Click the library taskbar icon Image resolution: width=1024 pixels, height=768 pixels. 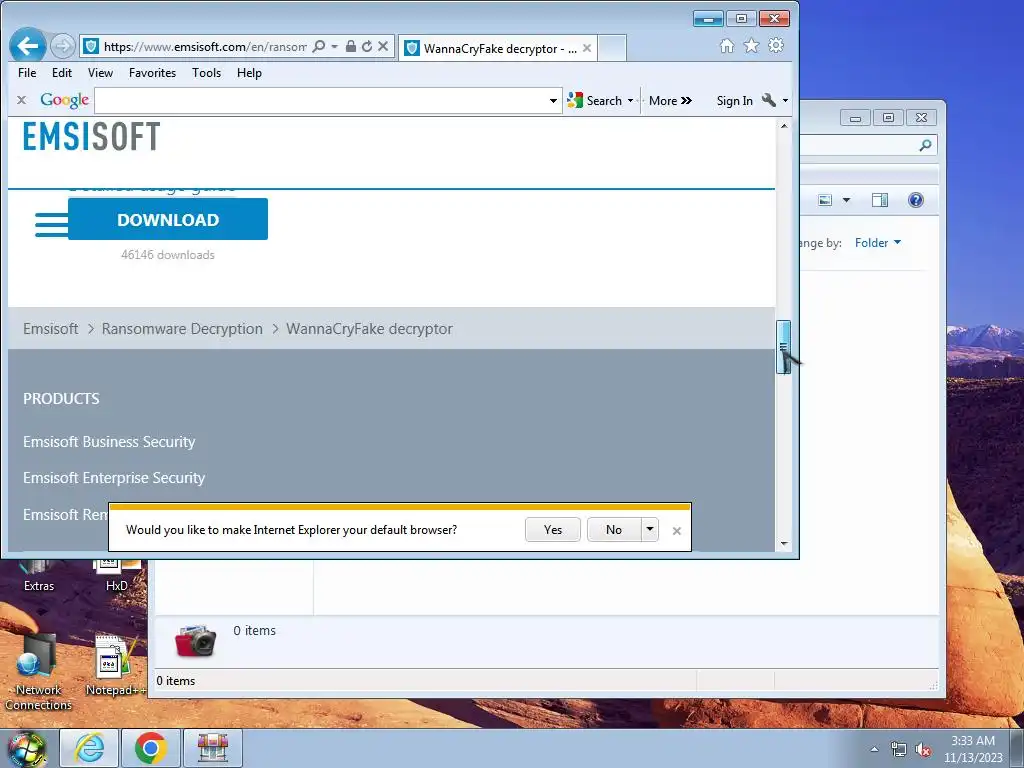(213, 748)
